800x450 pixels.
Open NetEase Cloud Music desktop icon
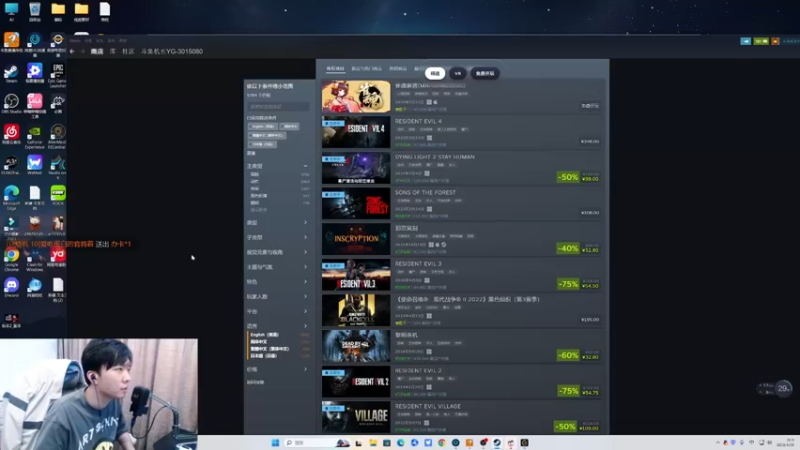11,134
